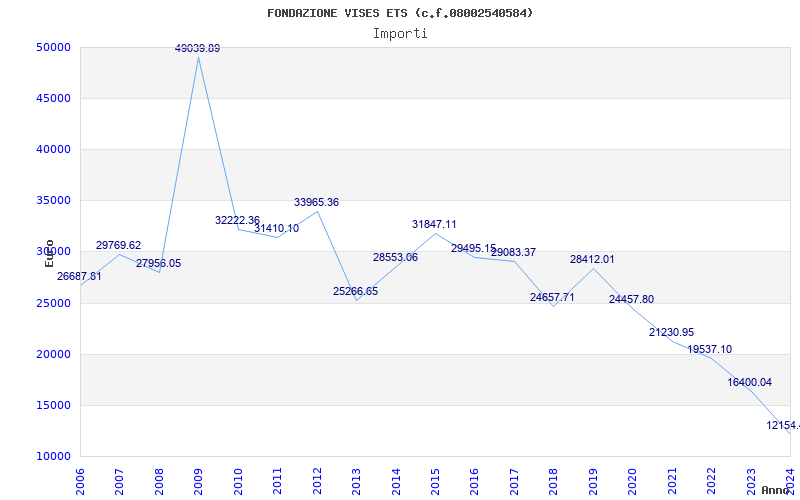The image size is (800, 500).
Task: Click x-axis year 2008
Action: coord(159,481)
